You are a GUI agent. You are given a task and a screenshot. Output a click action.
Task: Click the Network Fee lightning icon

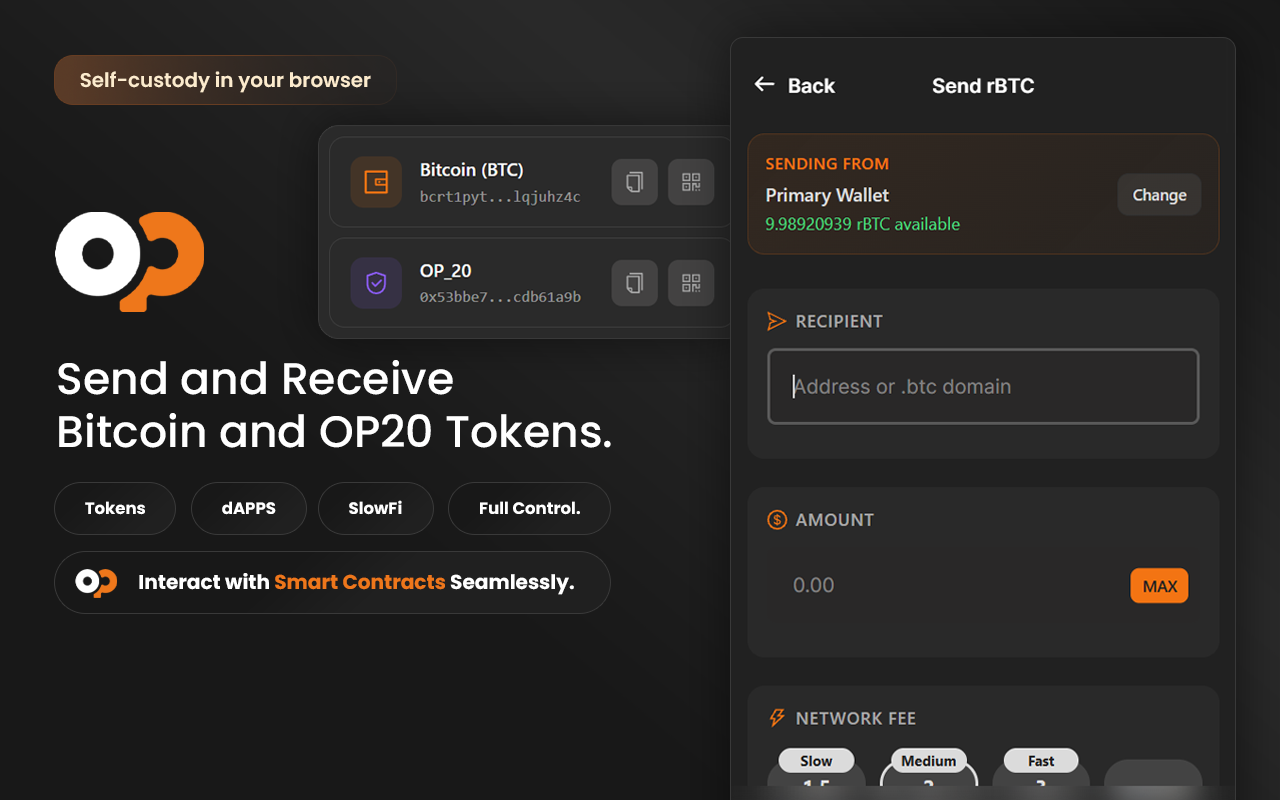[x=777, y=718]
